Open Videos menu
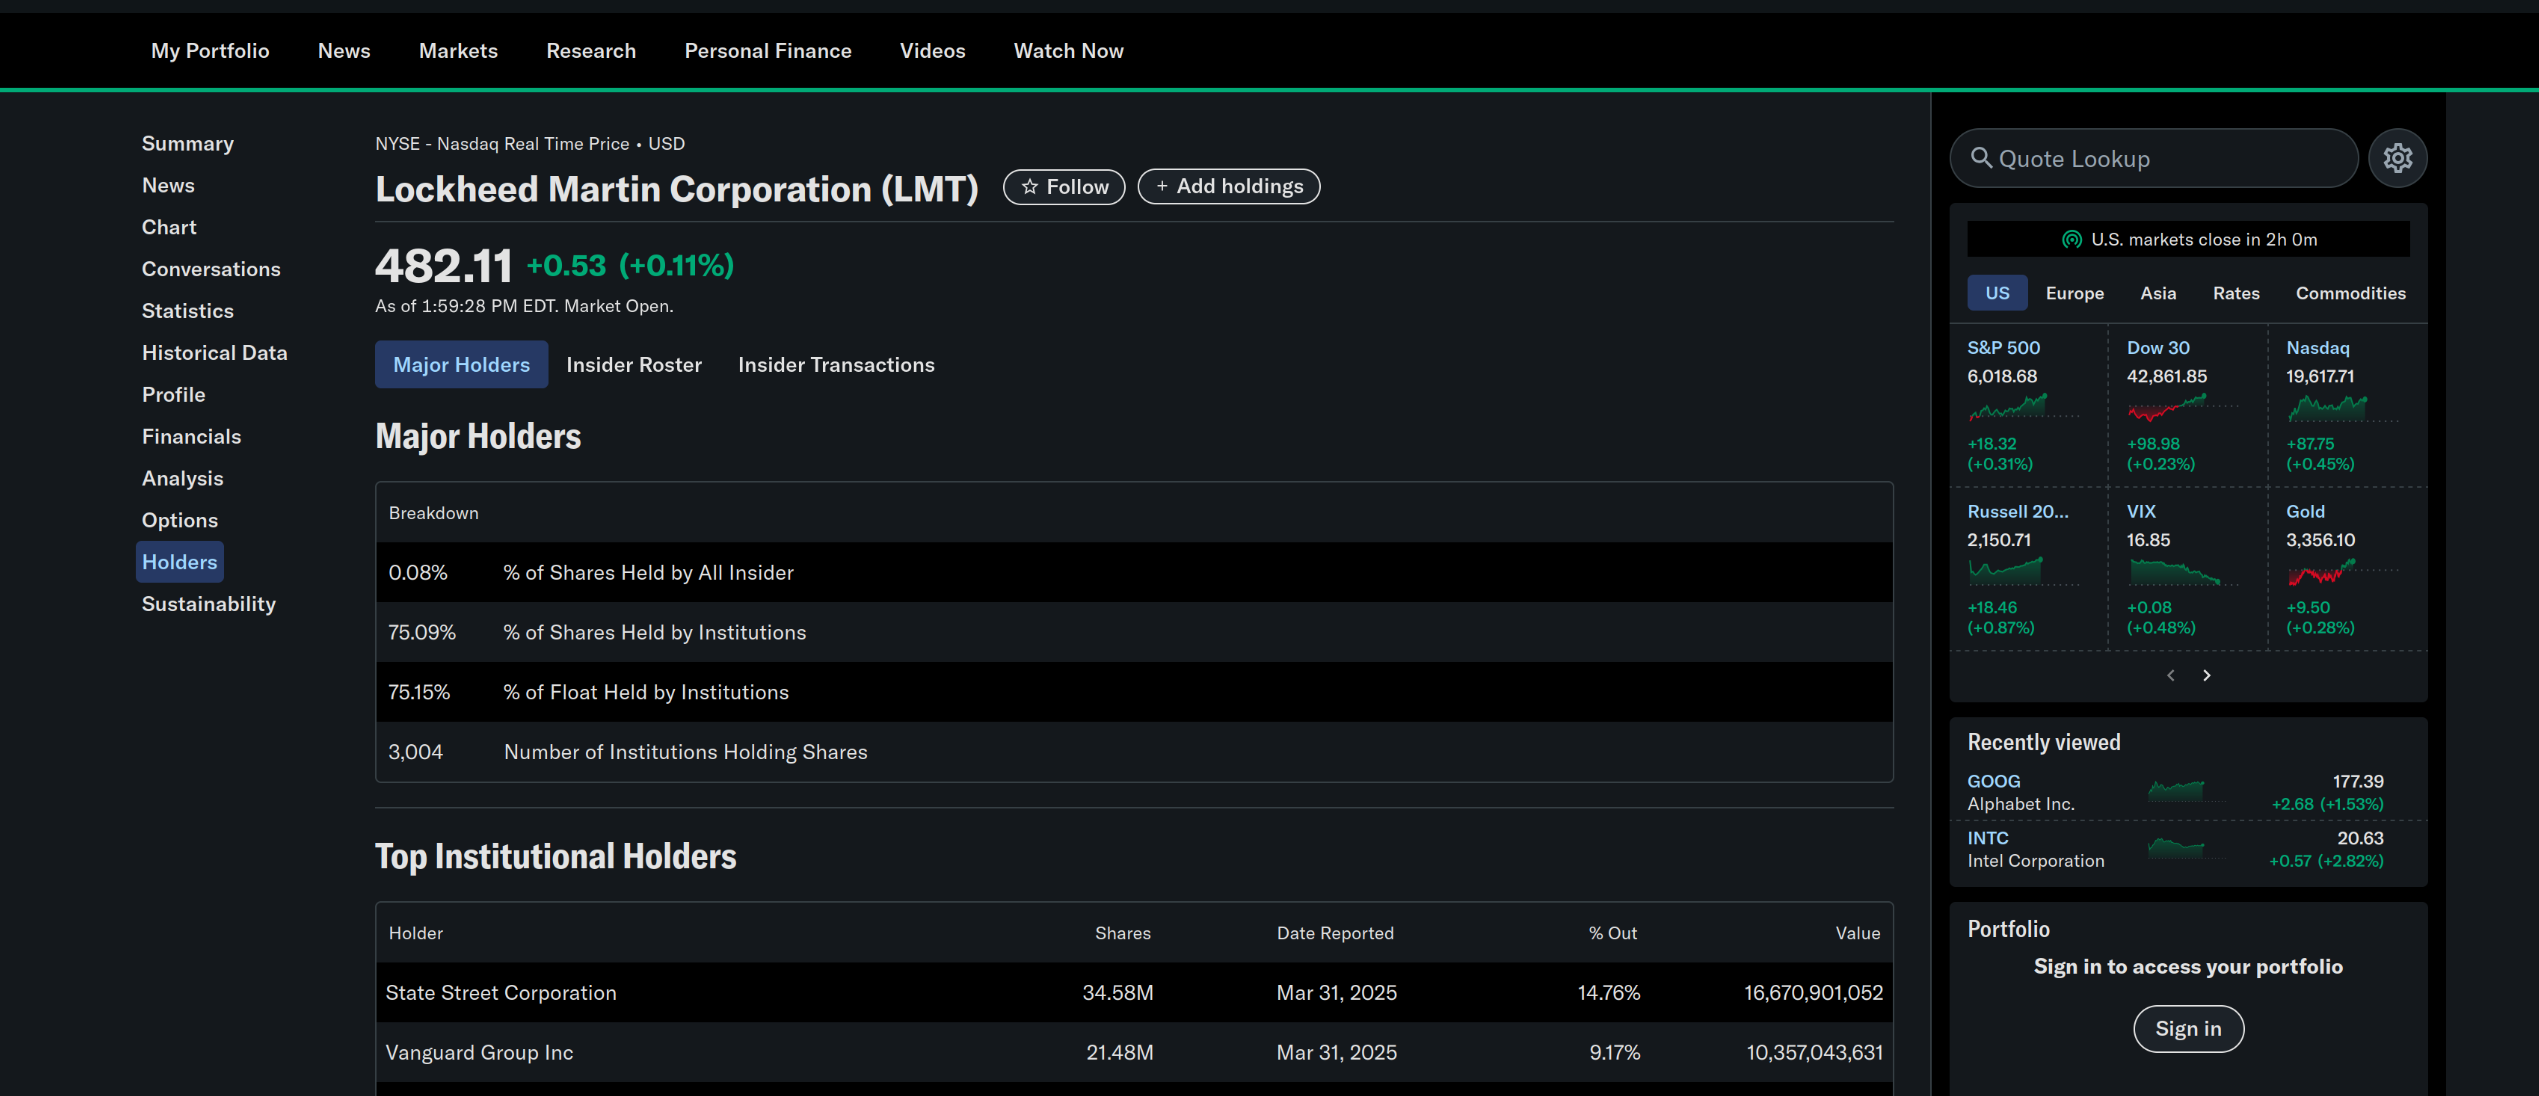 click(x=932, y=51)
